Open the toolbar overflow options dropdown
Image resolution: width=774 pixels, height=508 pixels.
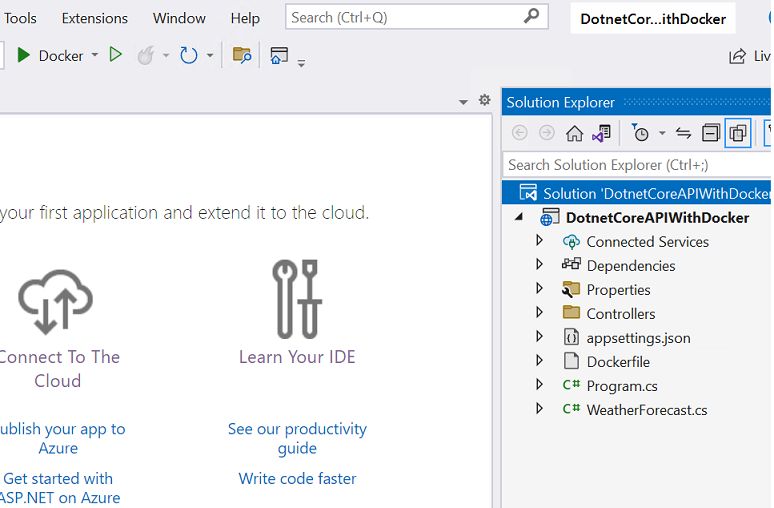tap(301, 63)
